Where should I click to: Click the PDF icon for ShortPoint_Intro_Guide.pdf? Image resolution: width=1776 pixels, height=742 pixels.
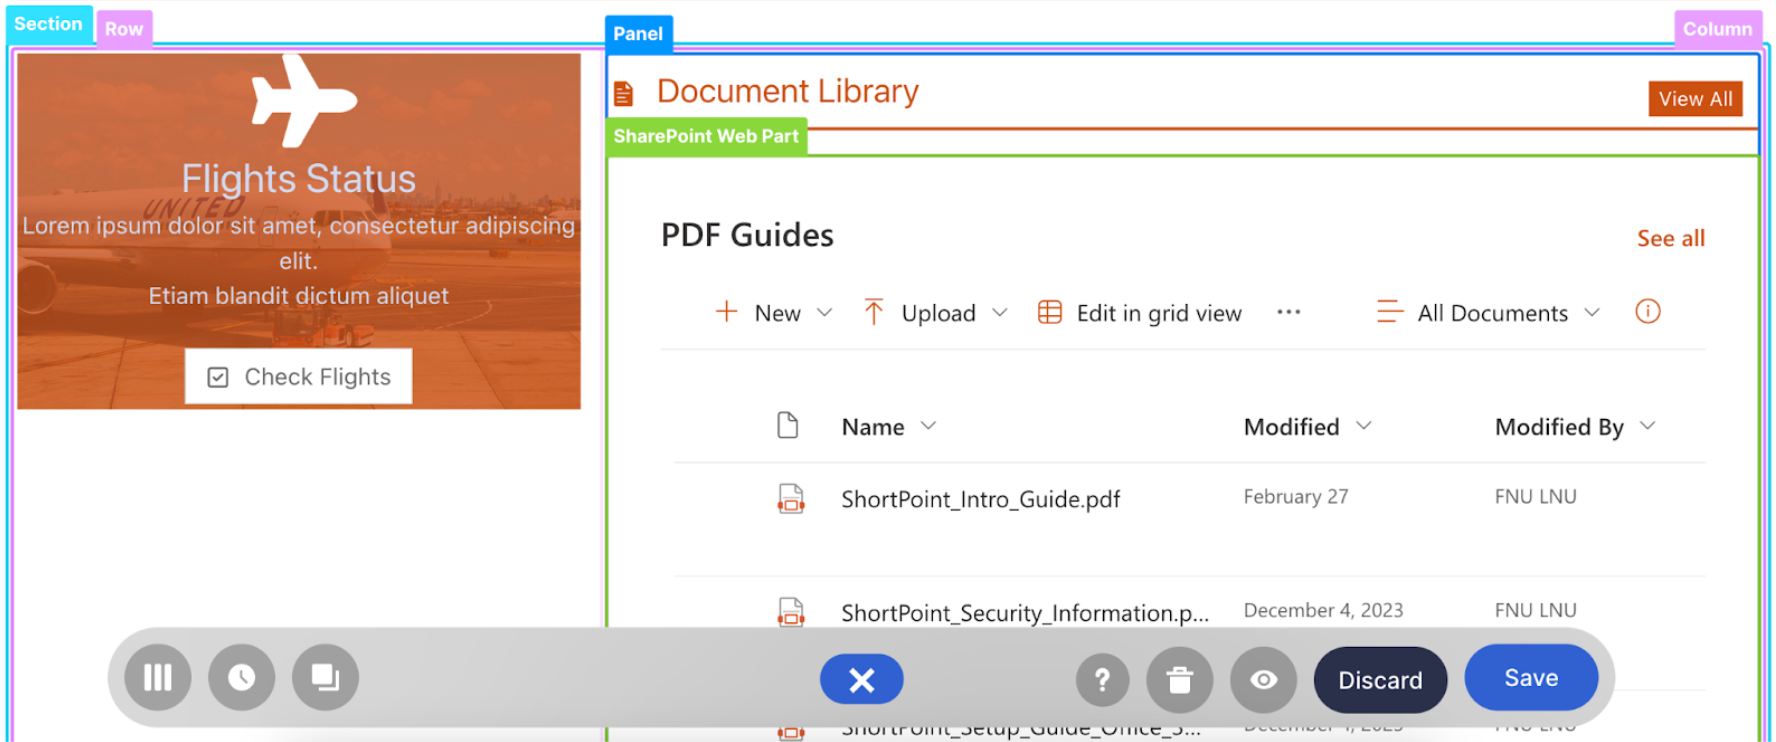[791, 498]
